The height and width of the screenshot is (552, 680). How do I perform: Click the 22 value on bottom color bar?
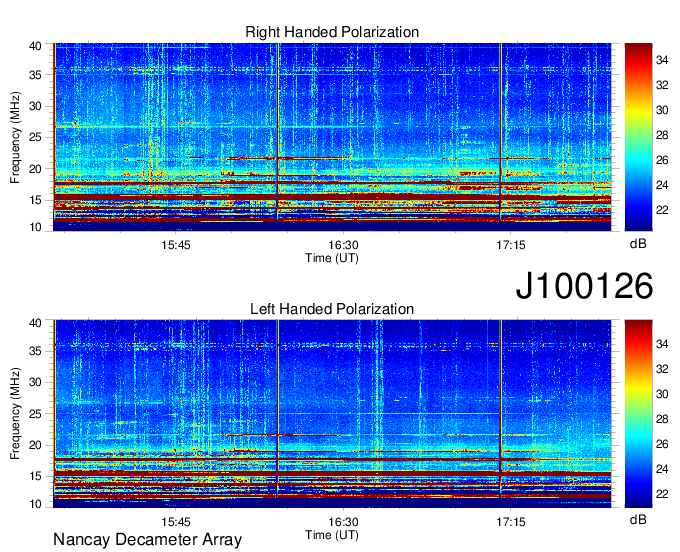(x=662, y=494)
